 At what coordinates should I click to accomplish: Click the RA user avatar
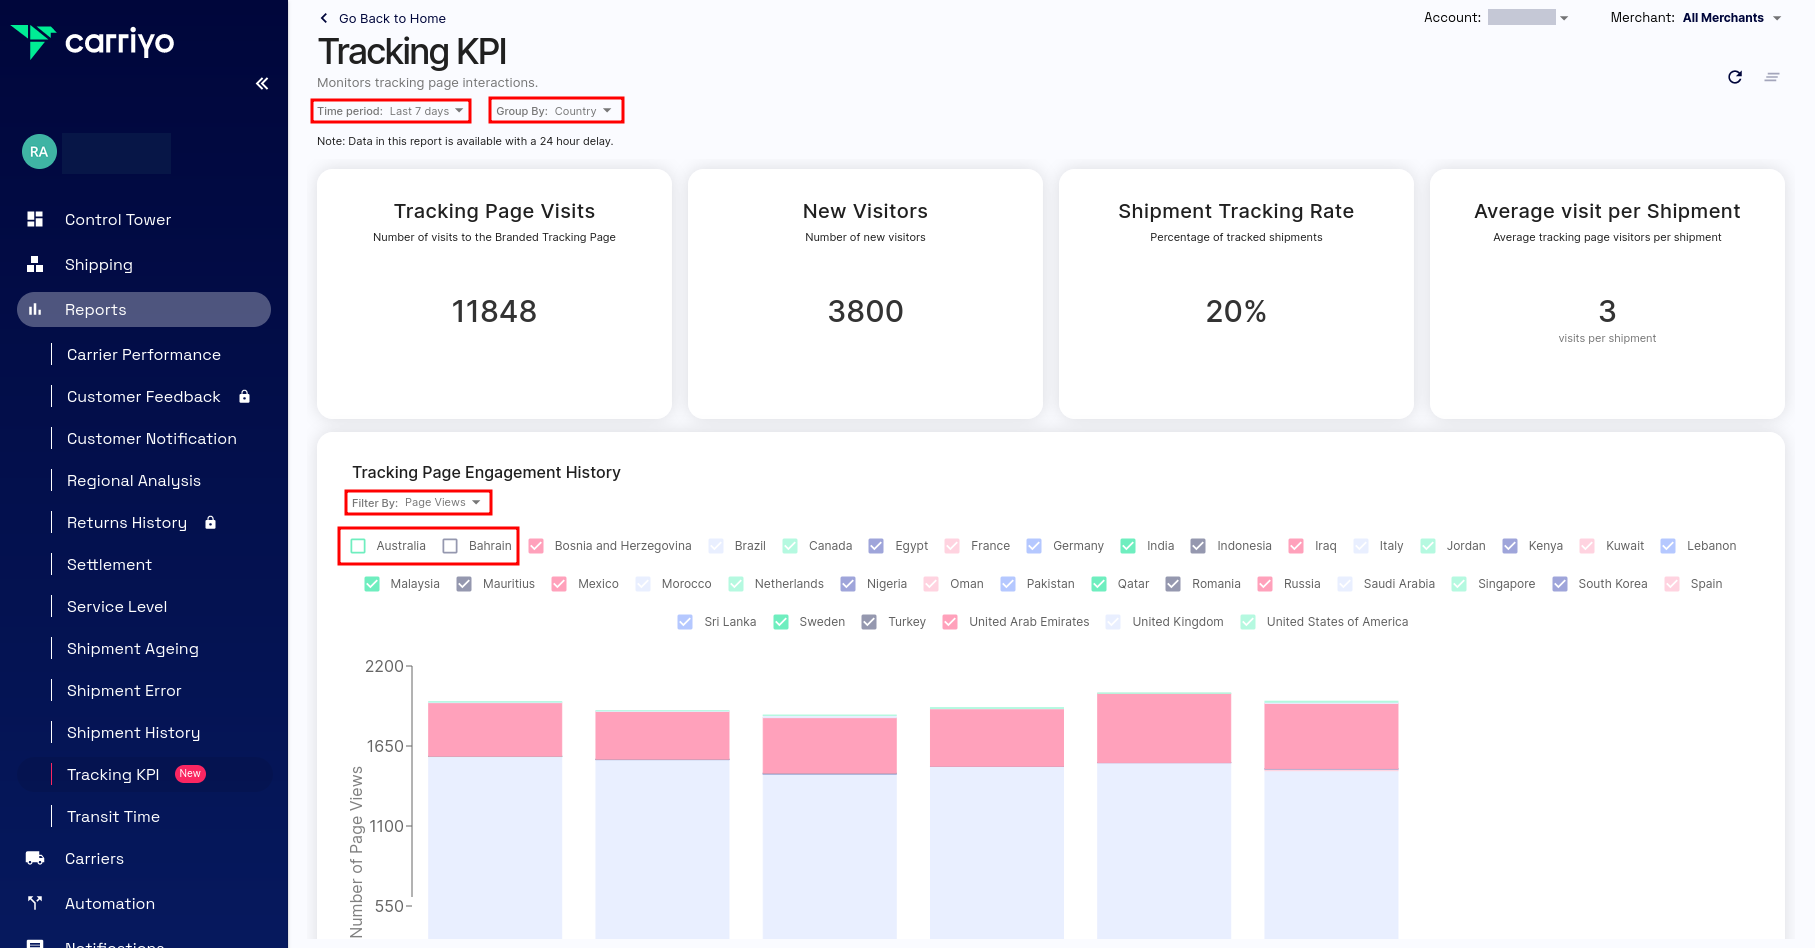39,152
